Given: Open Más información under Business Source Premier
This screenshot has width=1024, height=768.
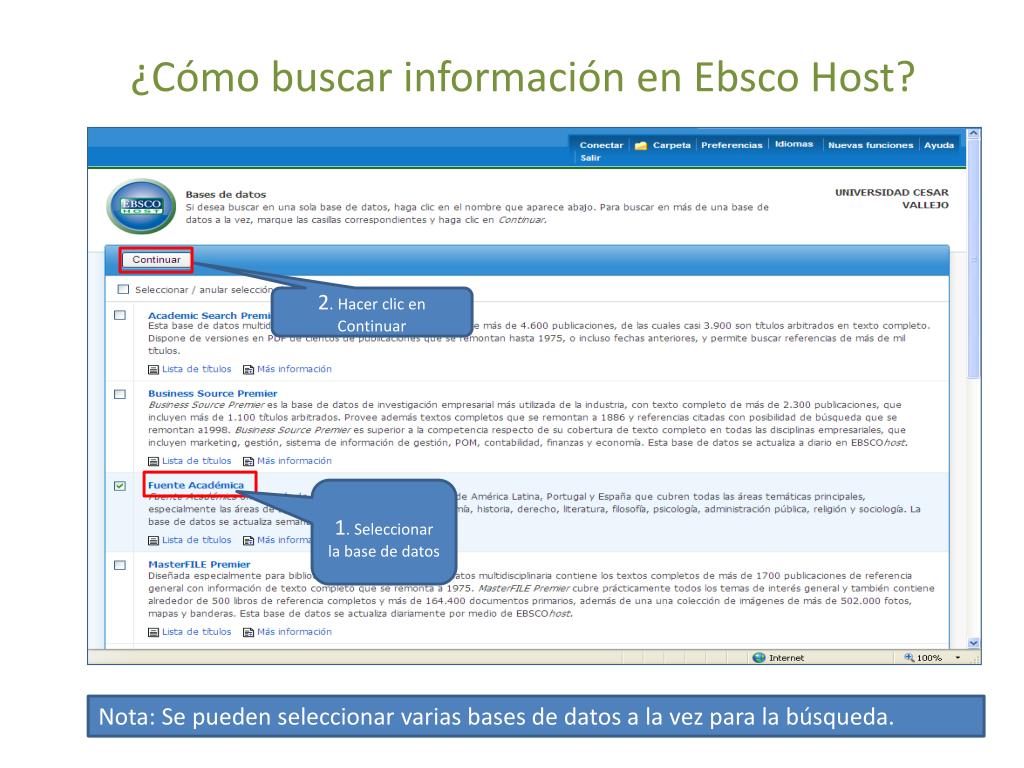Looking at the screenshot, I should click(x=295, y=460).
